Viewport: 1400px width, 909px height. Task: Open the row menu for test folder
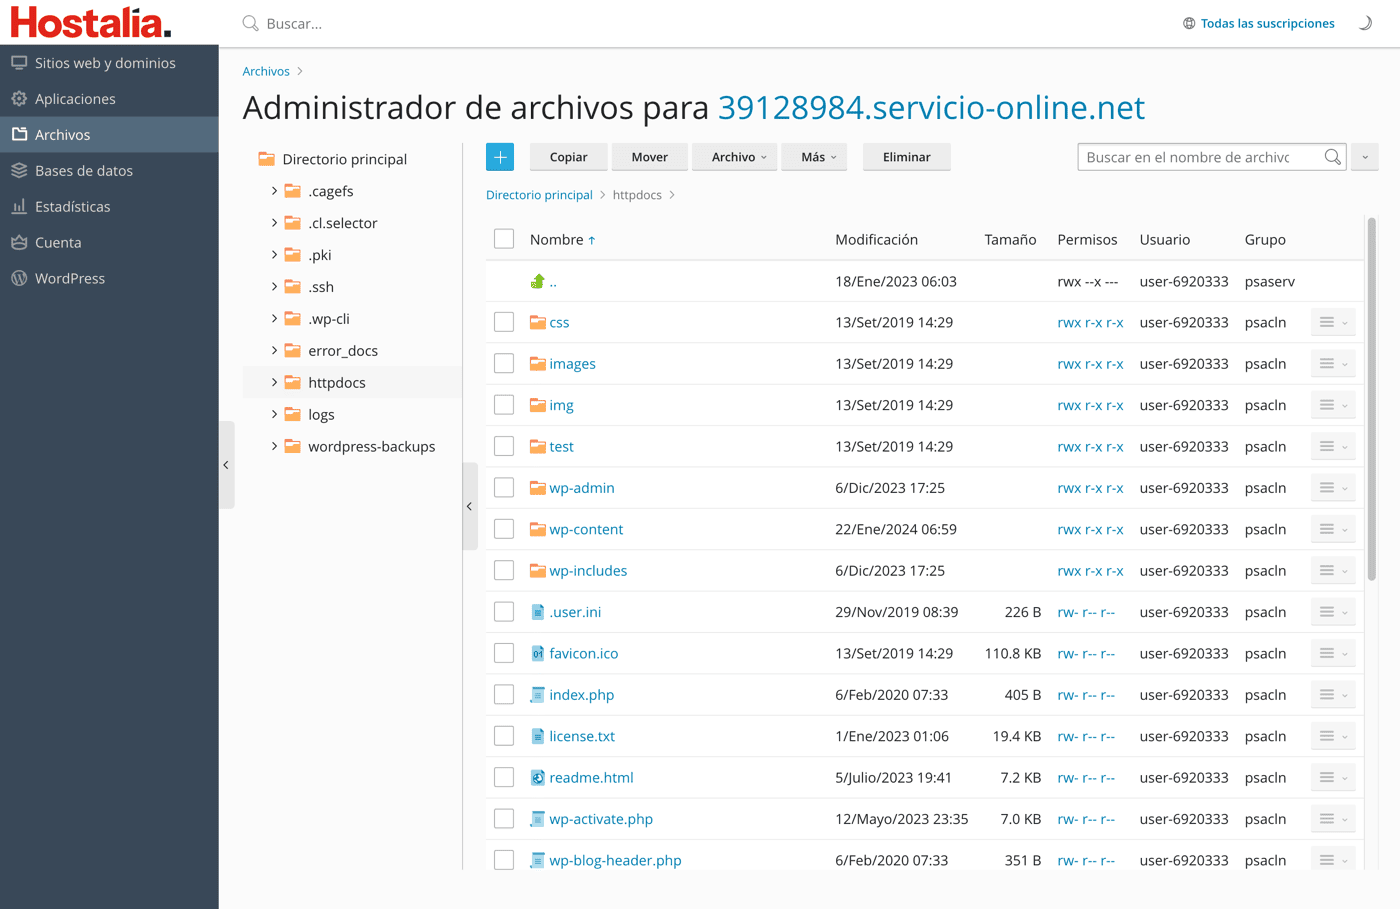click(1333, 446)
